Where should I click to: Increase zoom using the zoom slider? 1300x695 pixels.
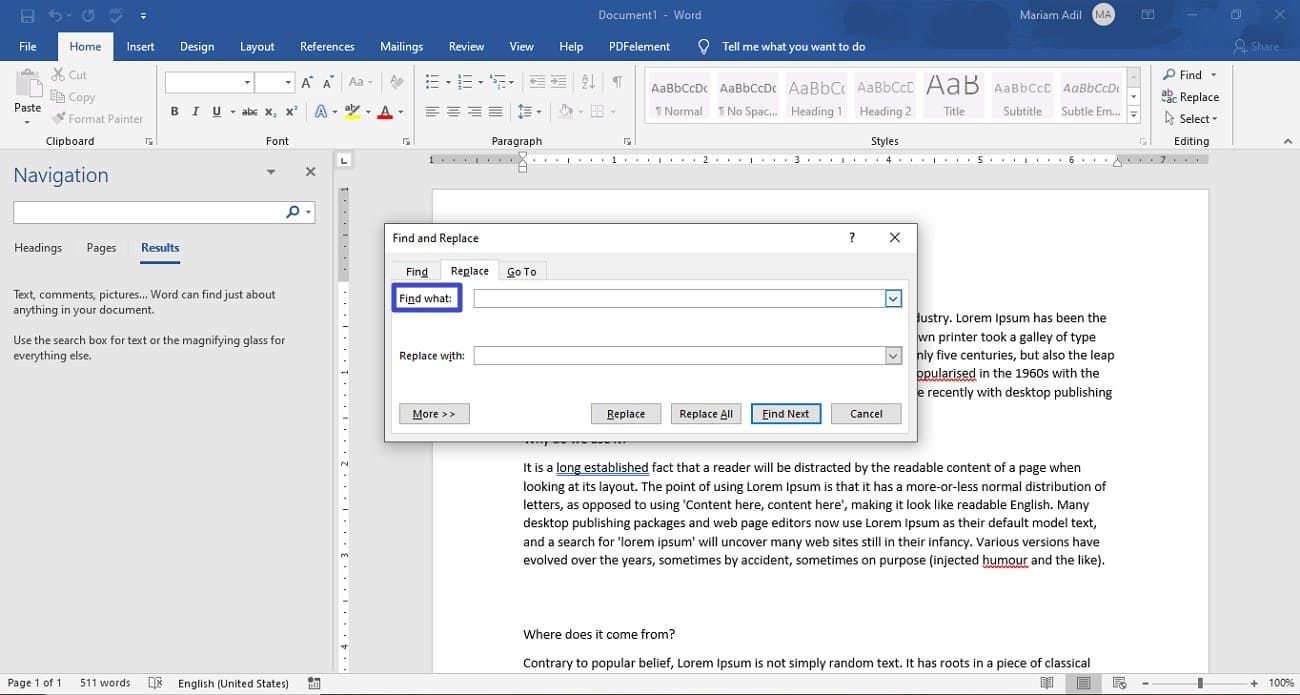coord(1252,683)
